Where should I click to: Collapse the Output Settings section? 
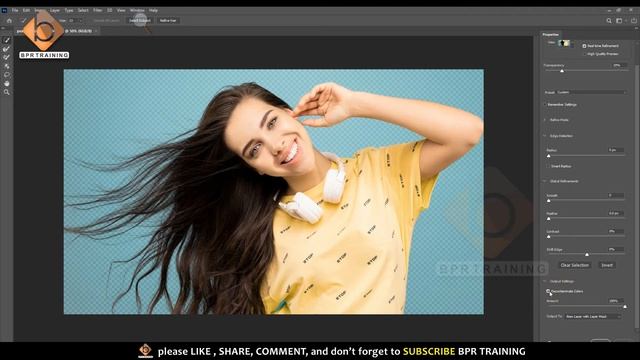click(544, 281)
